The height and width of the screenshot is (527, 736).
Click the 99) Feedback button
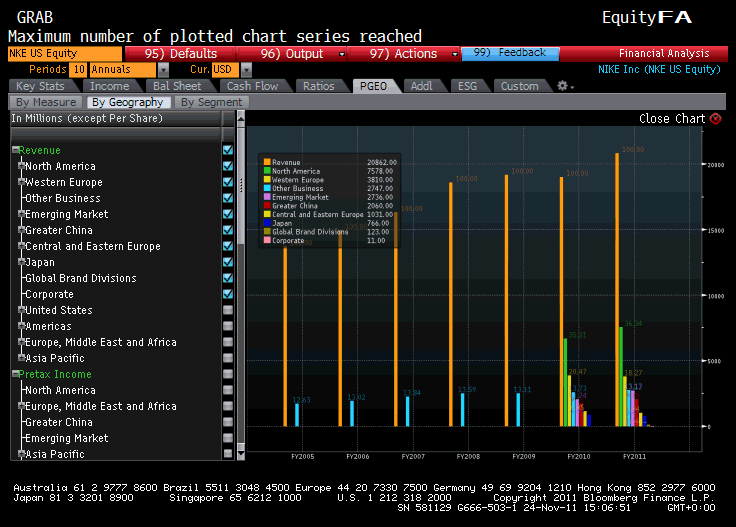coord(510,53)
